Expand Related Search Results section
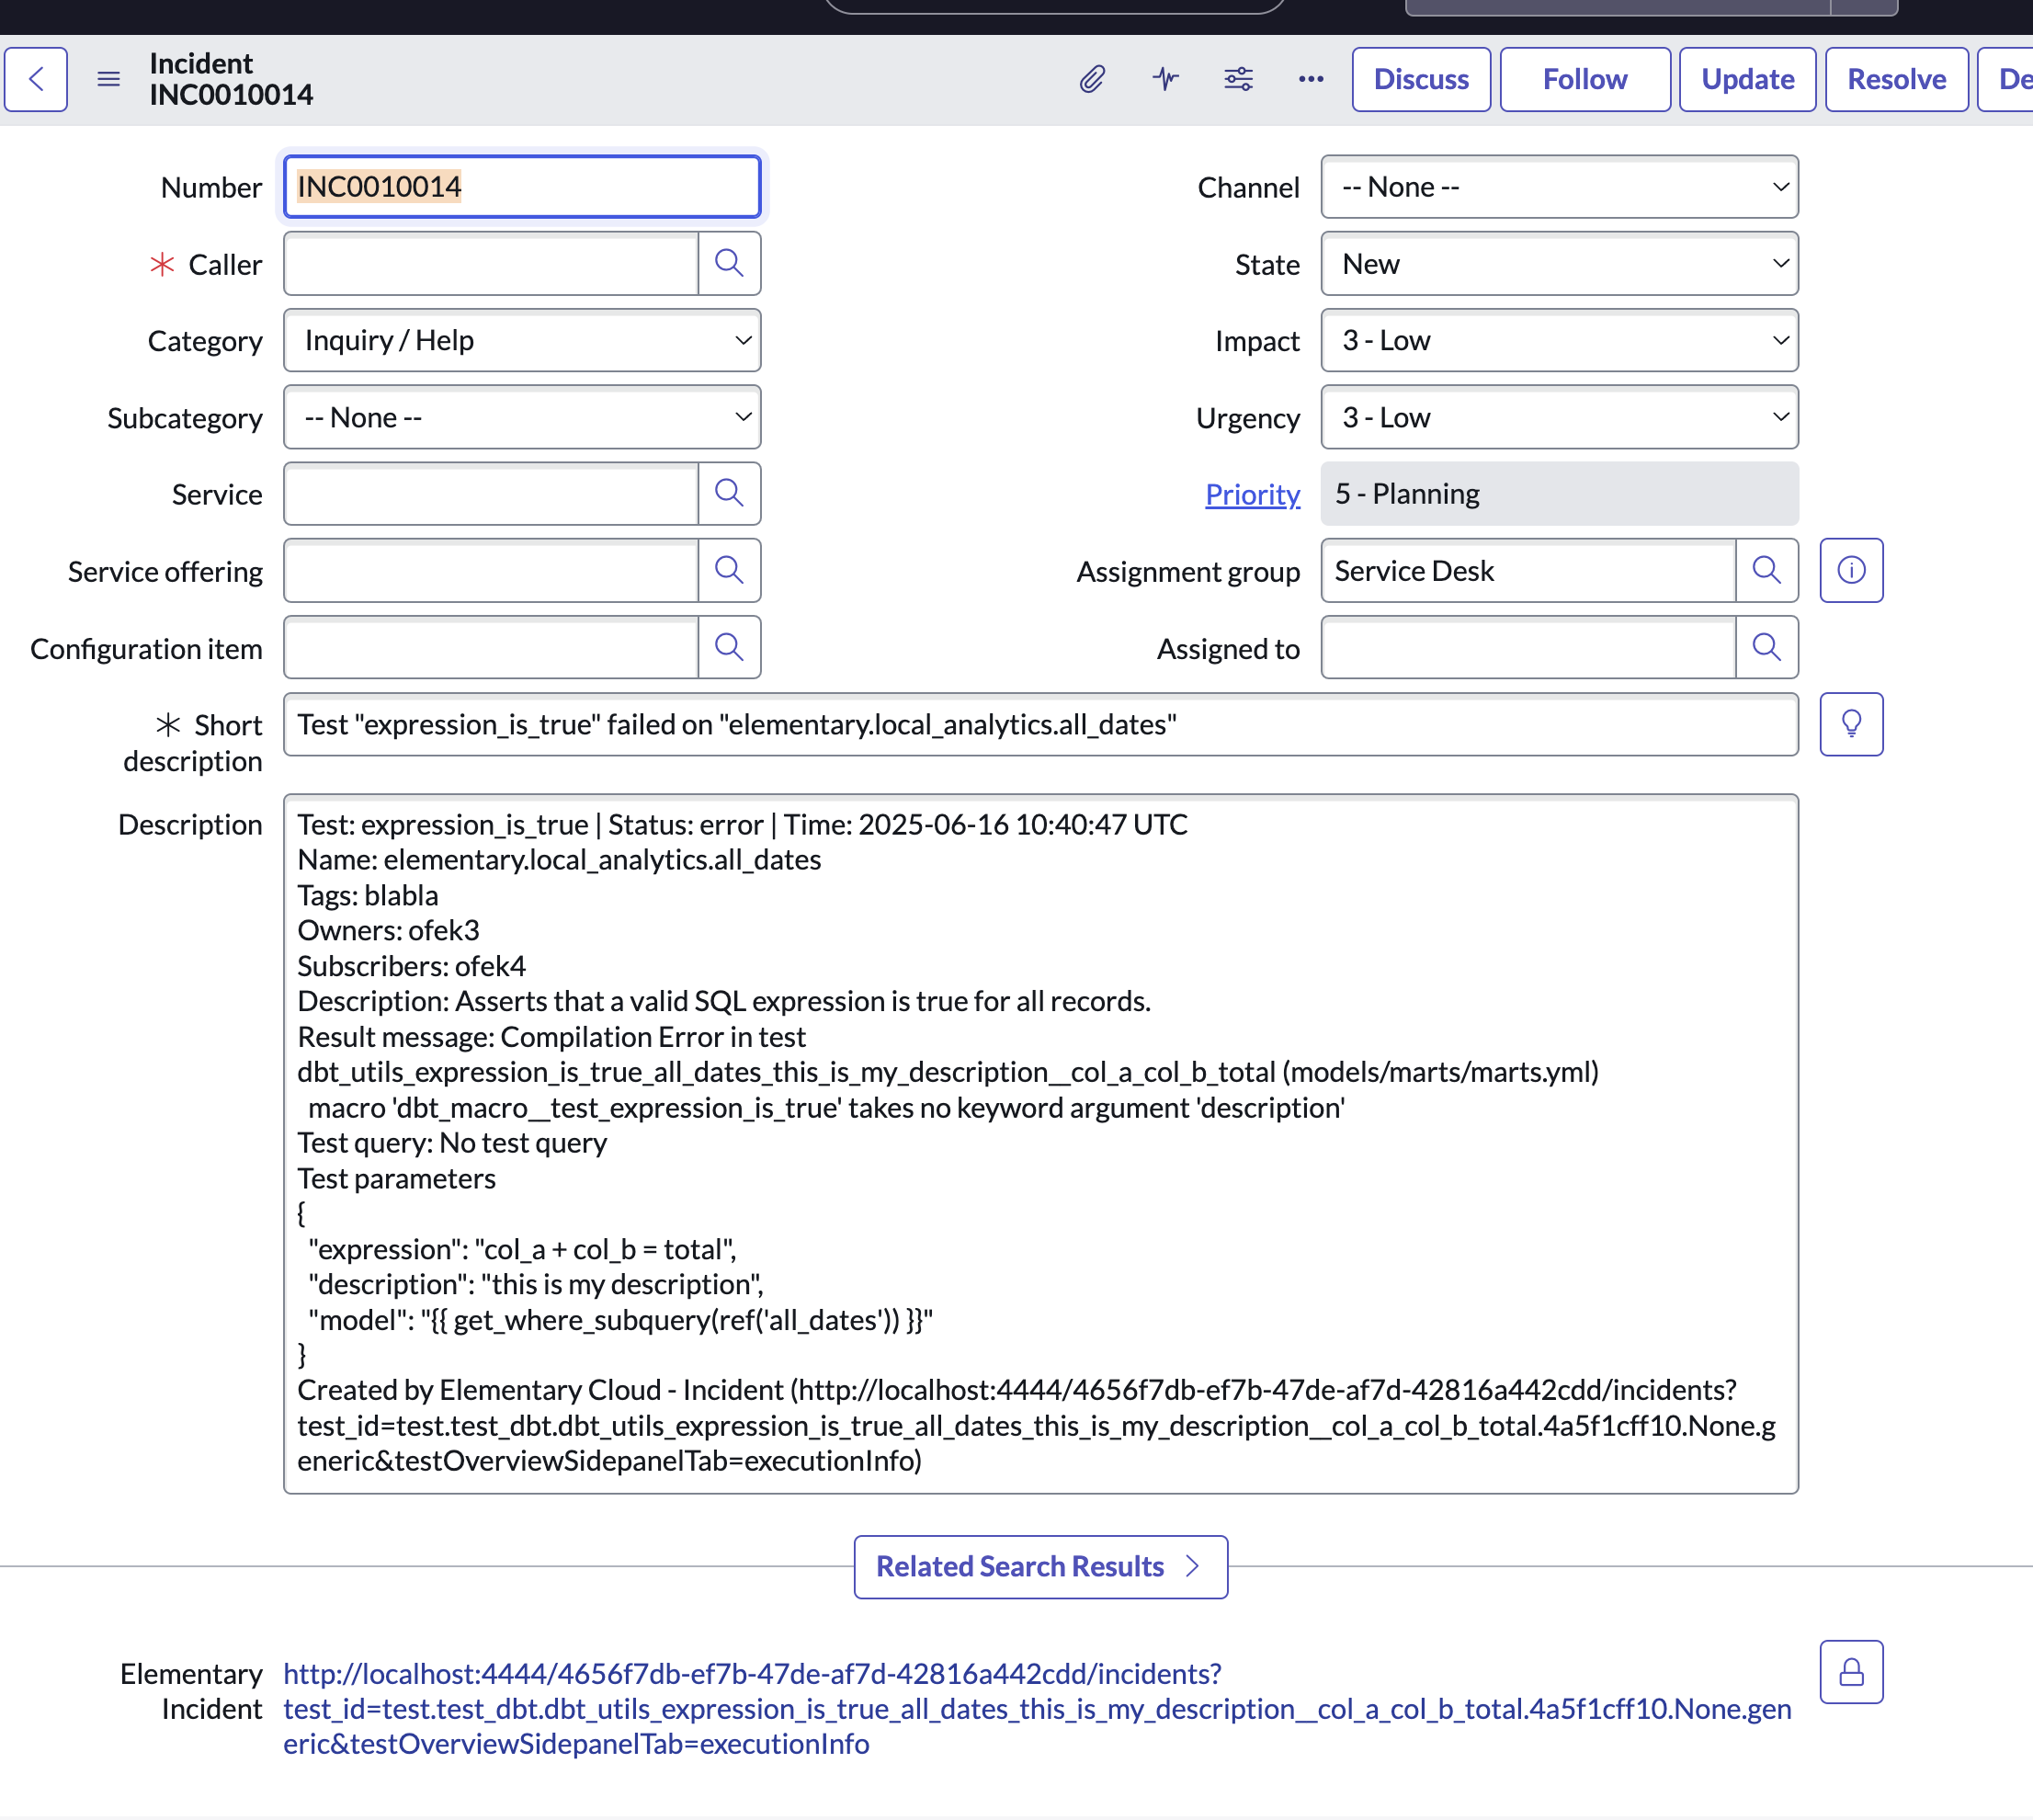Screen dimensions: 2033x1820 1041,1567
